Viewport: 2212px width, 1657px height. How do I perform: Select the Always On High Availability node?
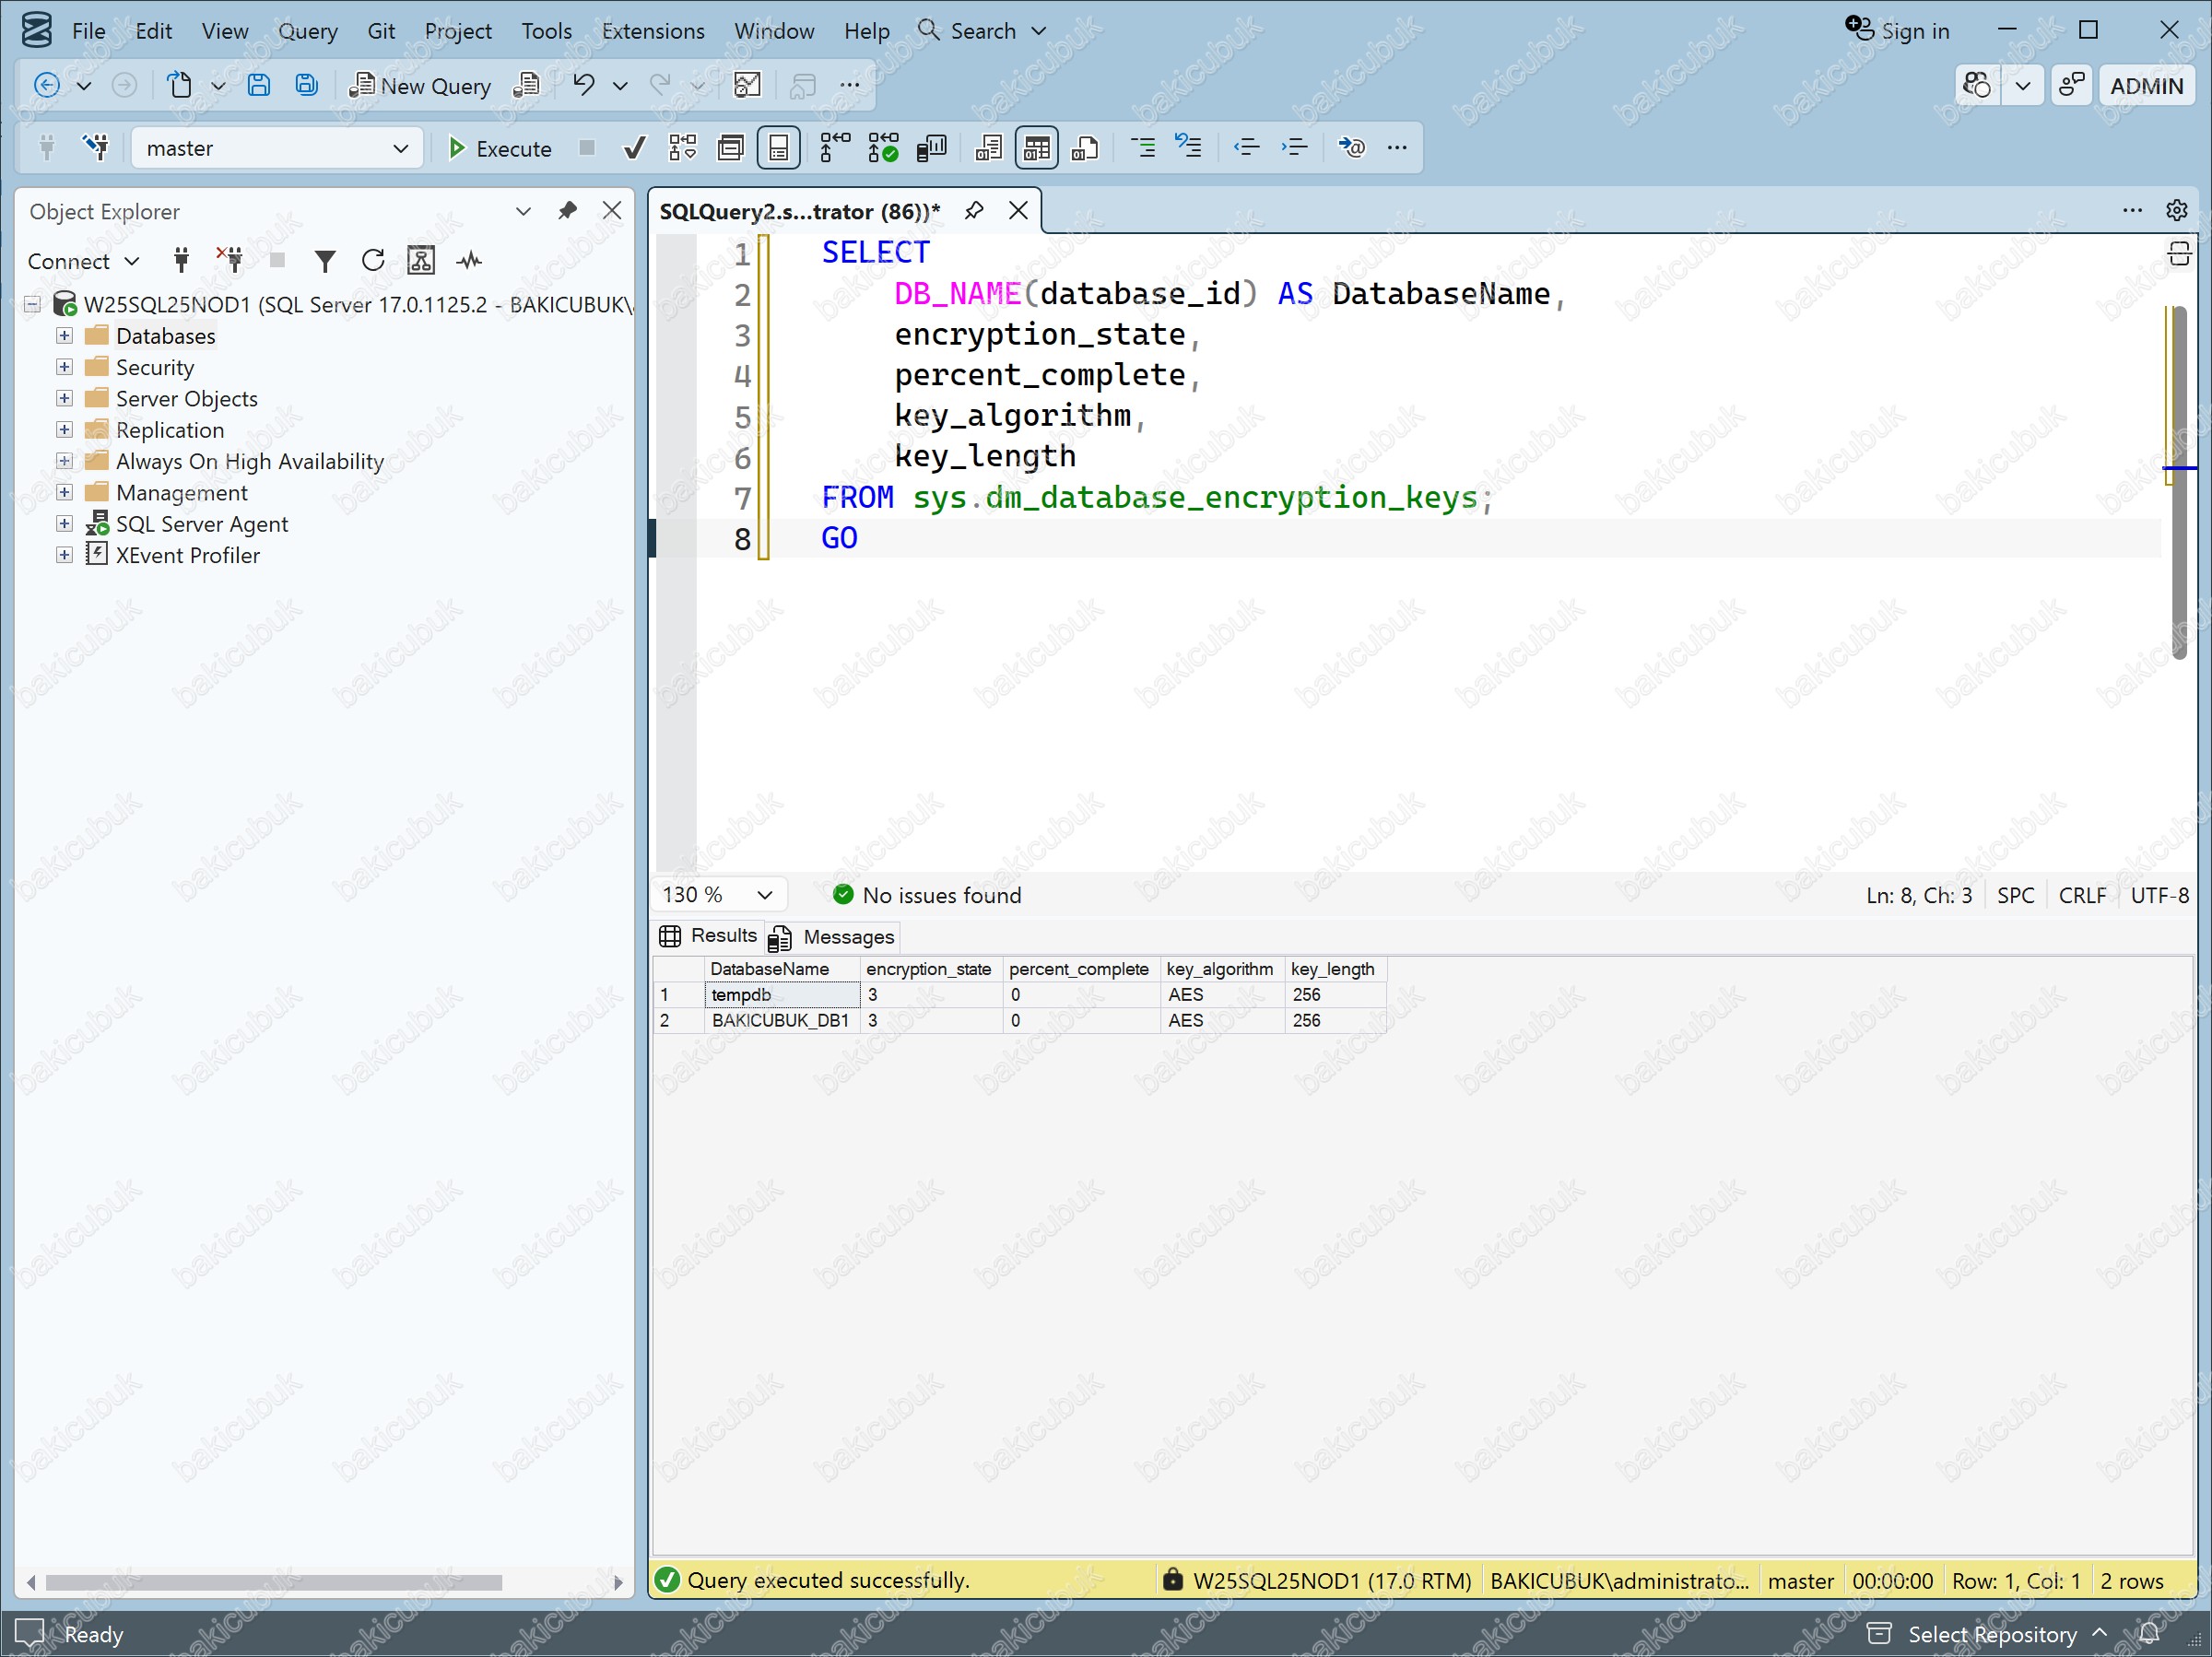coord(249,461)
